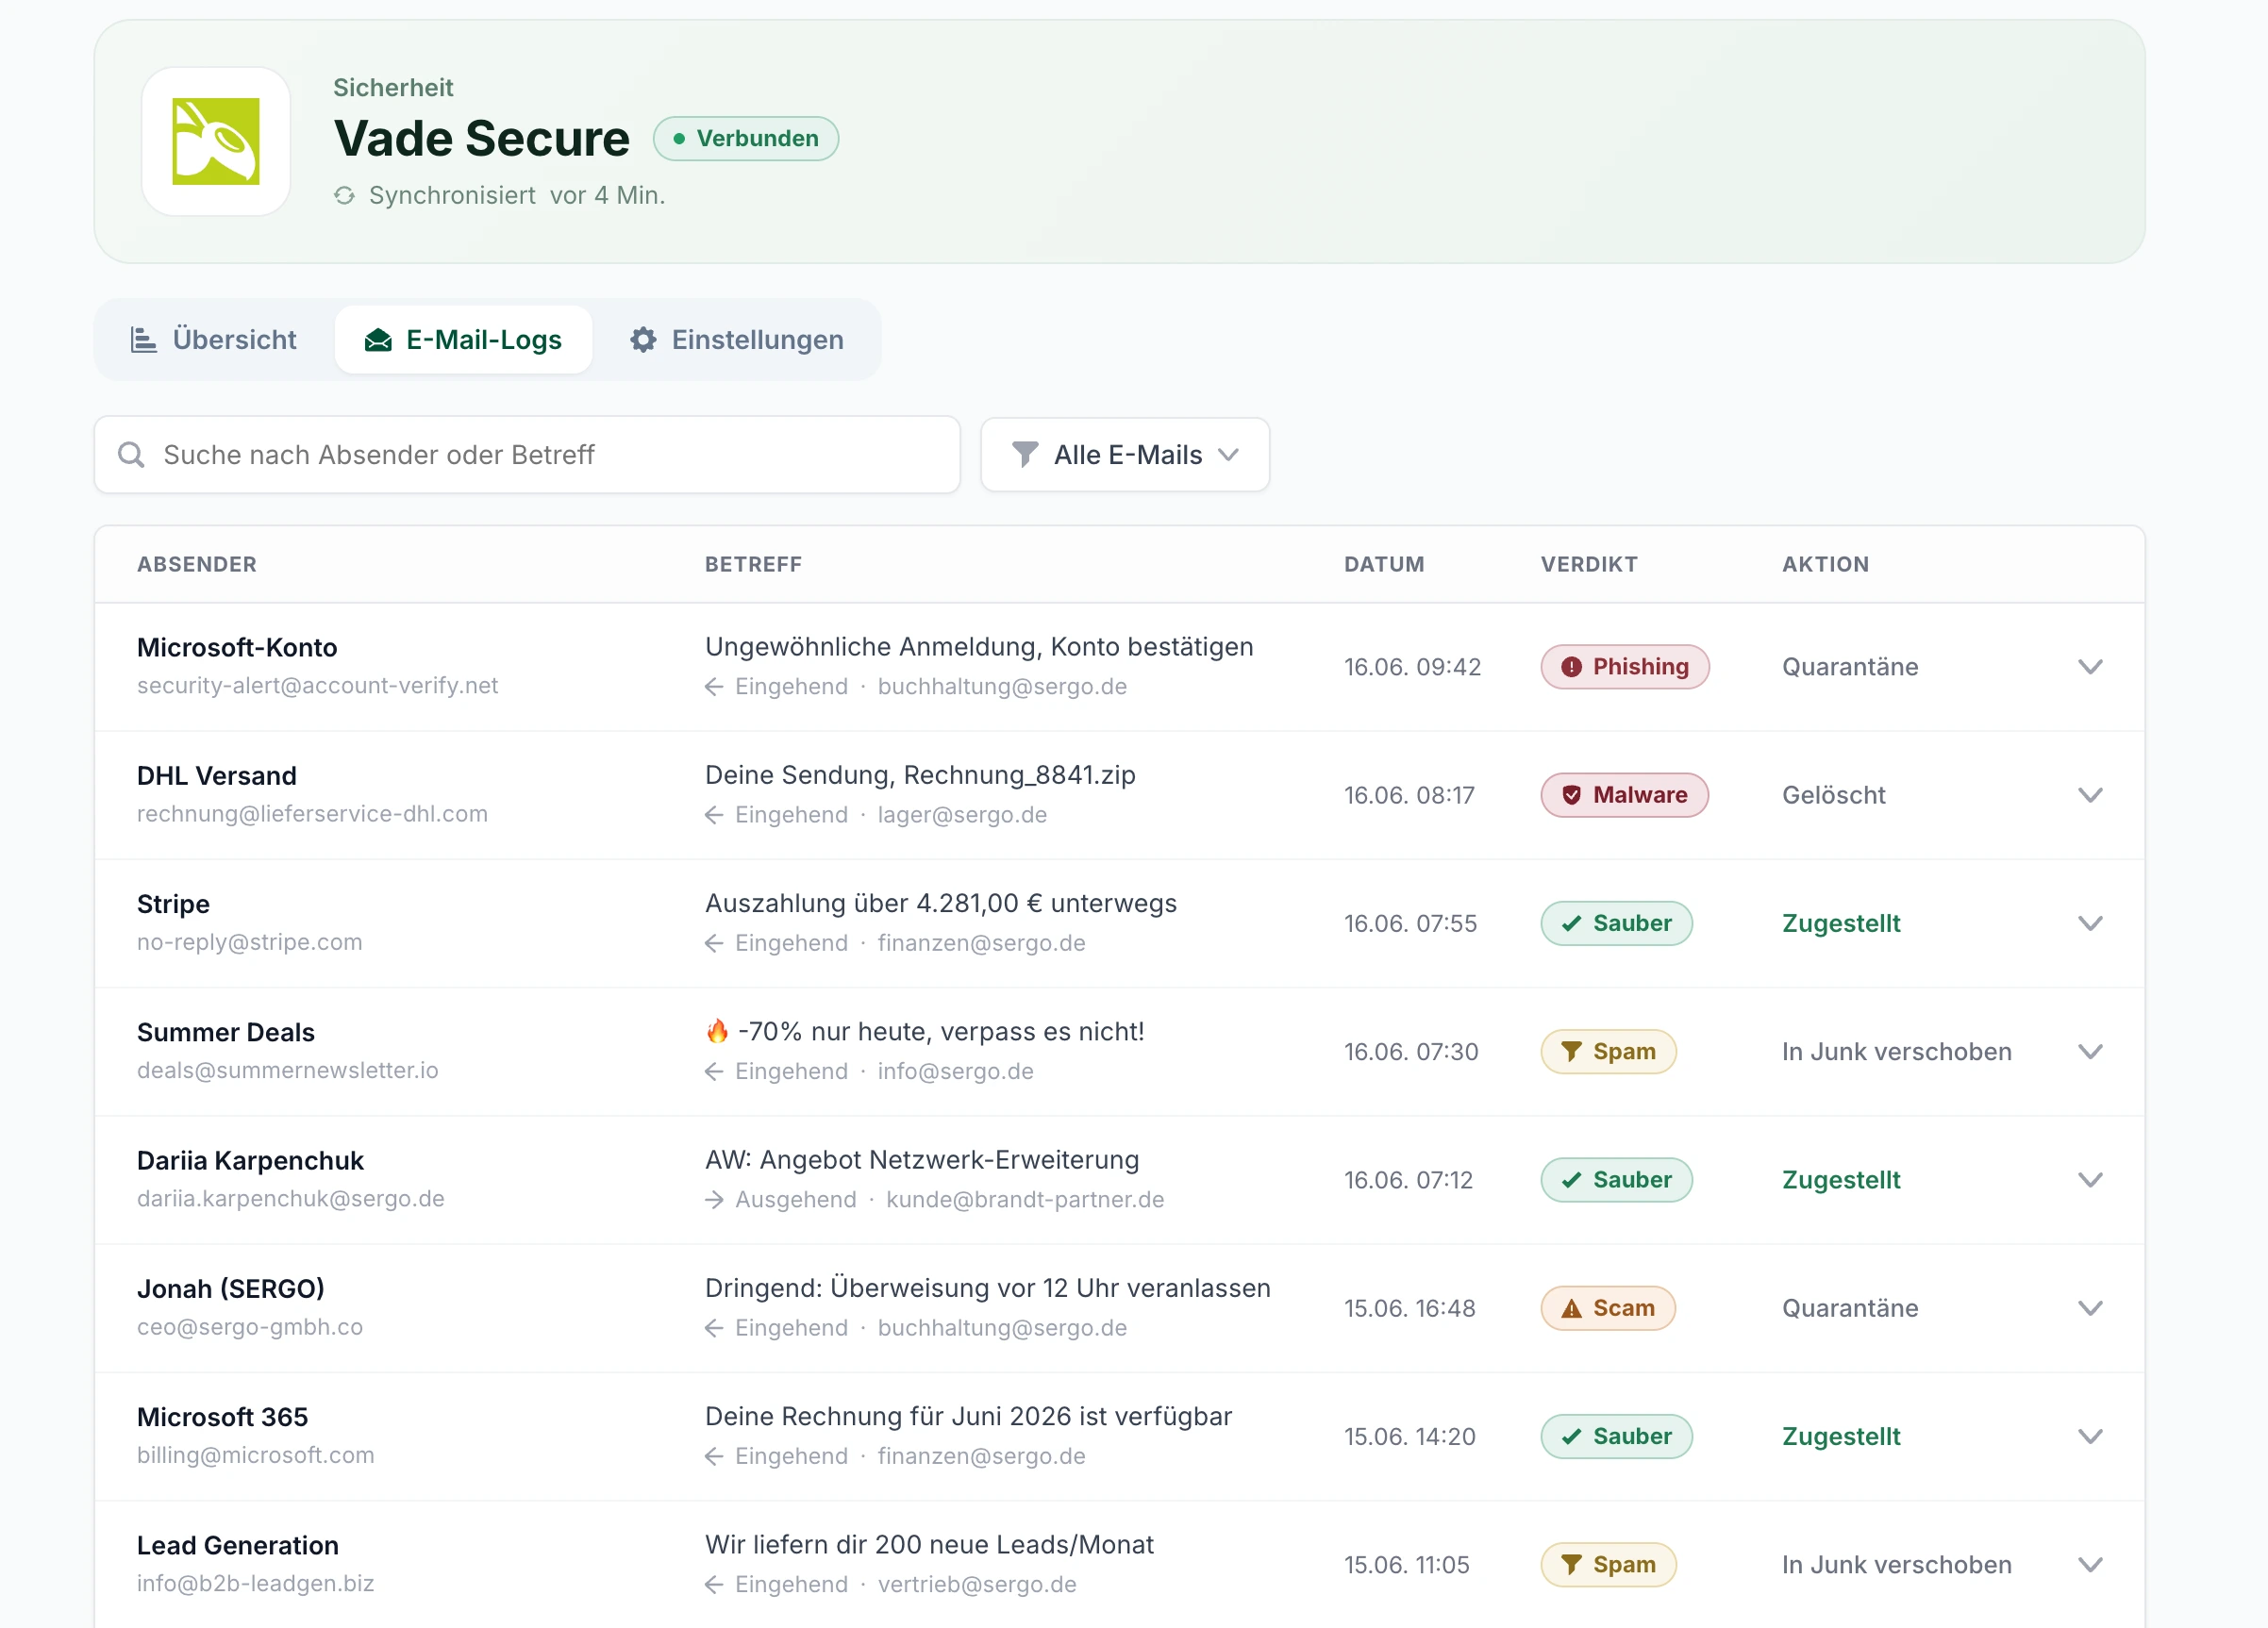Click recipient kunde@brandt-partner.de

tap(1025, 1200)
